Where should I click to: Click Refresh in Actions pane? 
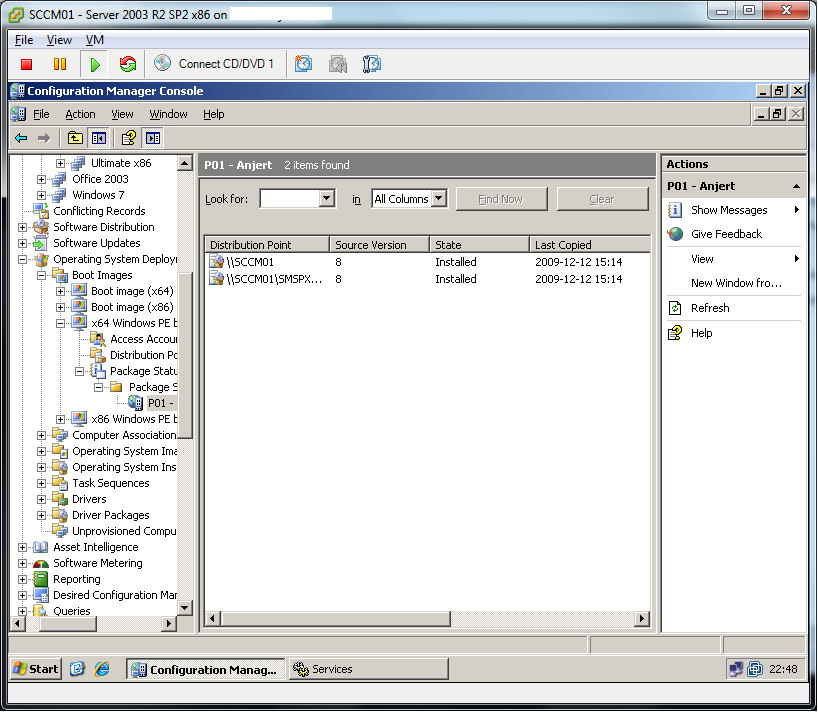tap(710, 308)
